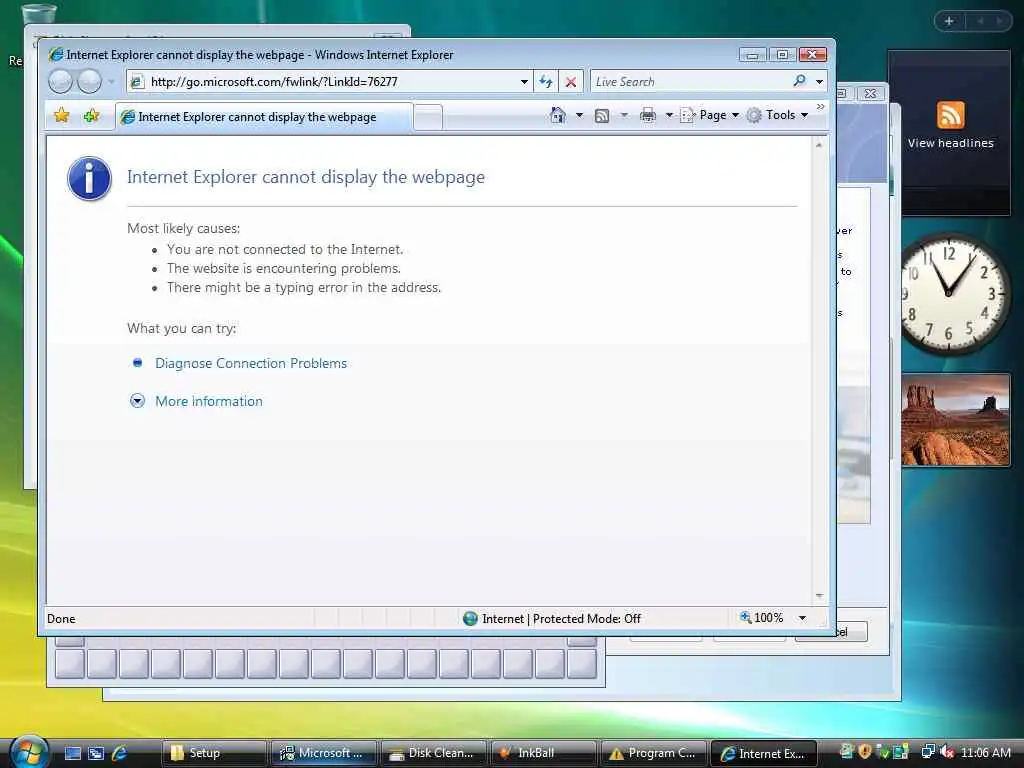Launch Internet Explorer from quick launch

[120, 754]
